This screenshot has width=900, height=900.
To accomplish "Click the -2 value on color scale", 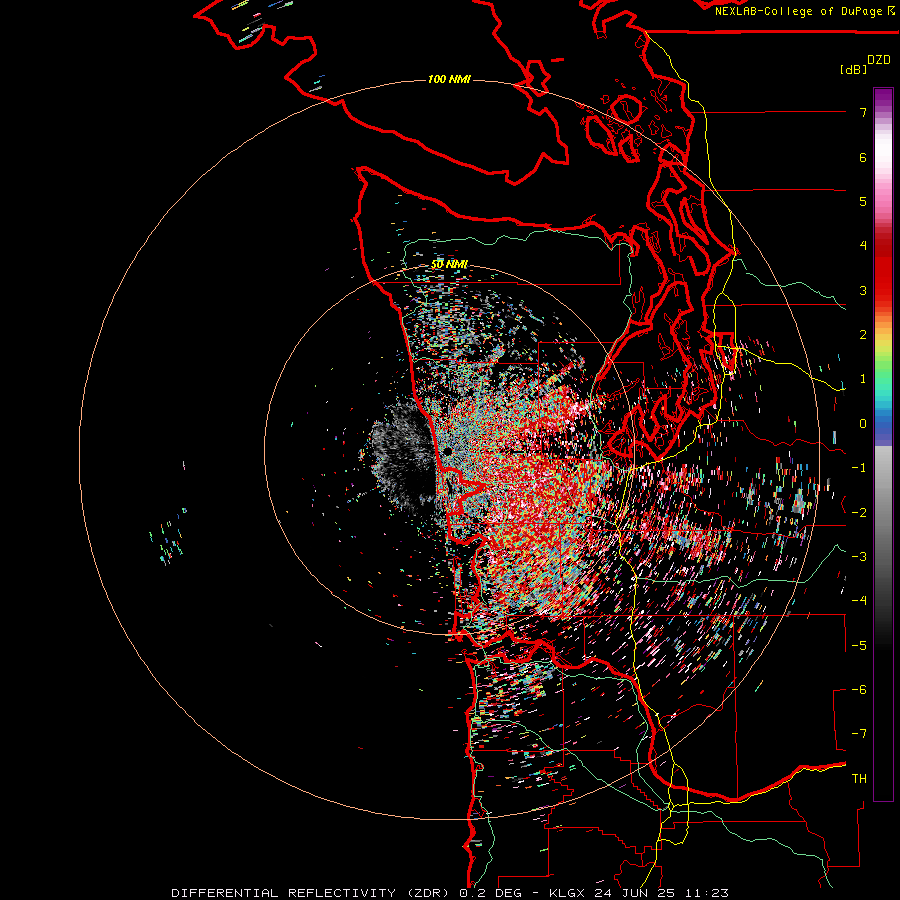I will pyautogui.click(x=859, y=513).
